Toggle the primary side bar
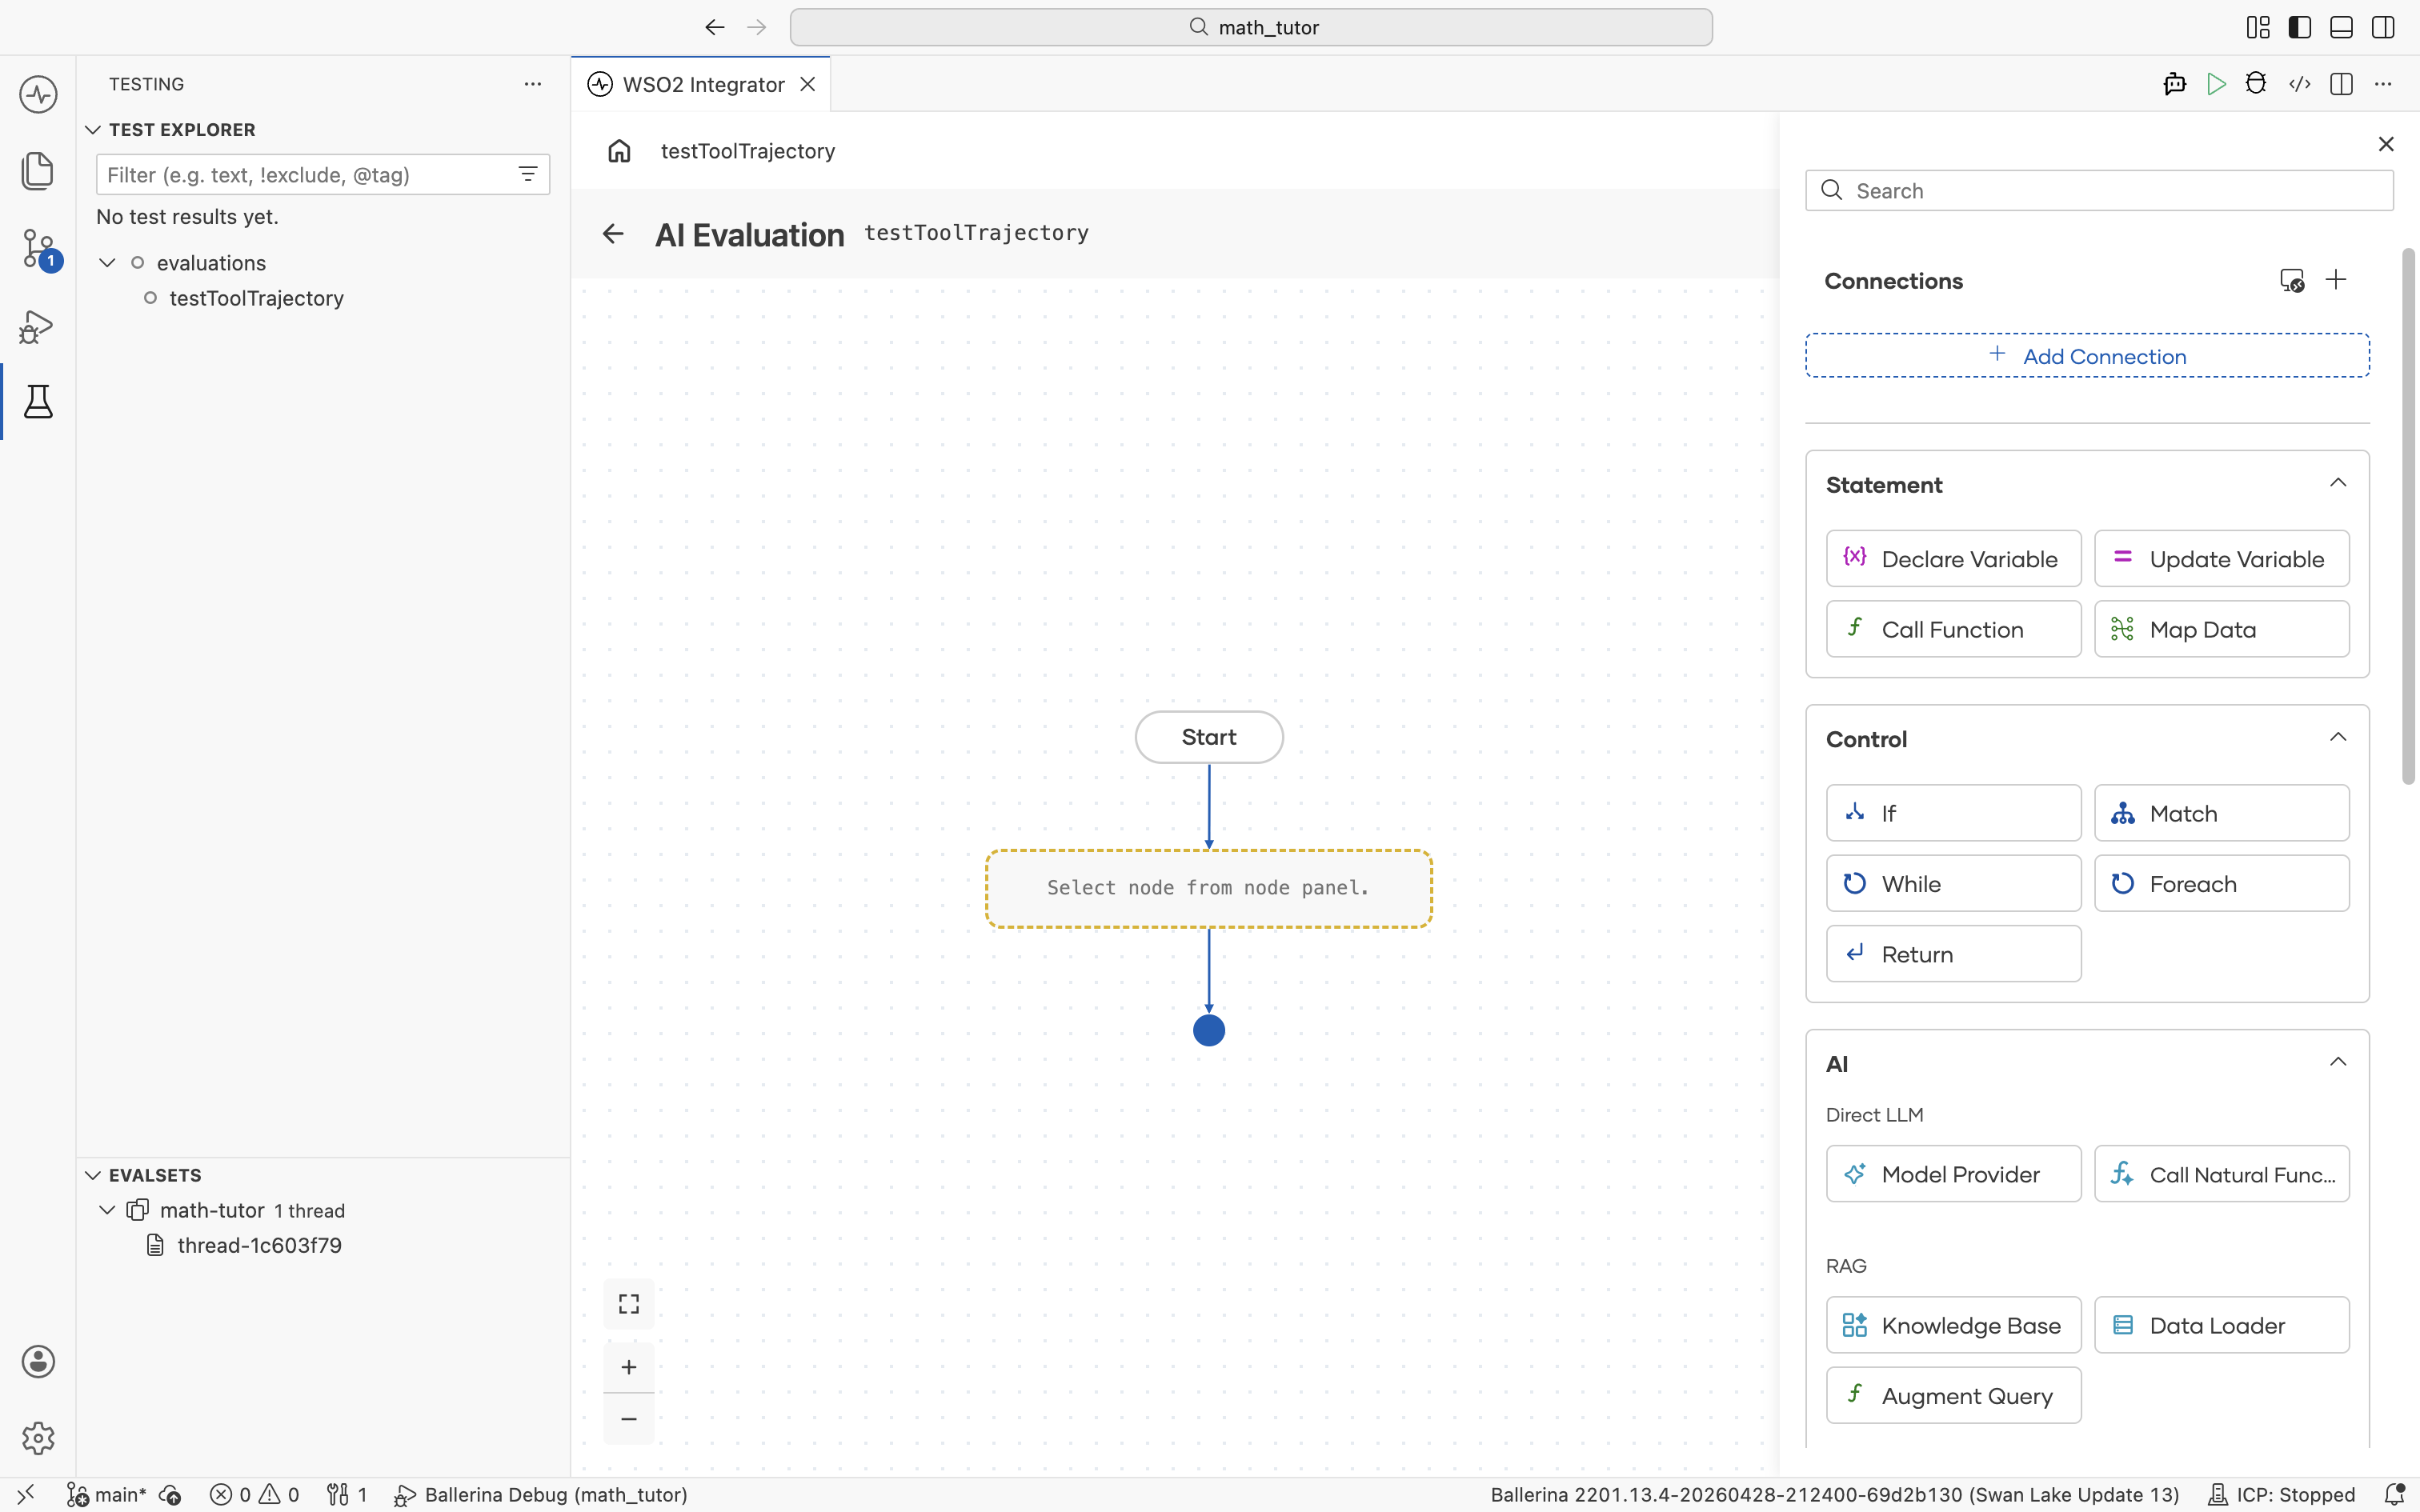 (2300, 27)
